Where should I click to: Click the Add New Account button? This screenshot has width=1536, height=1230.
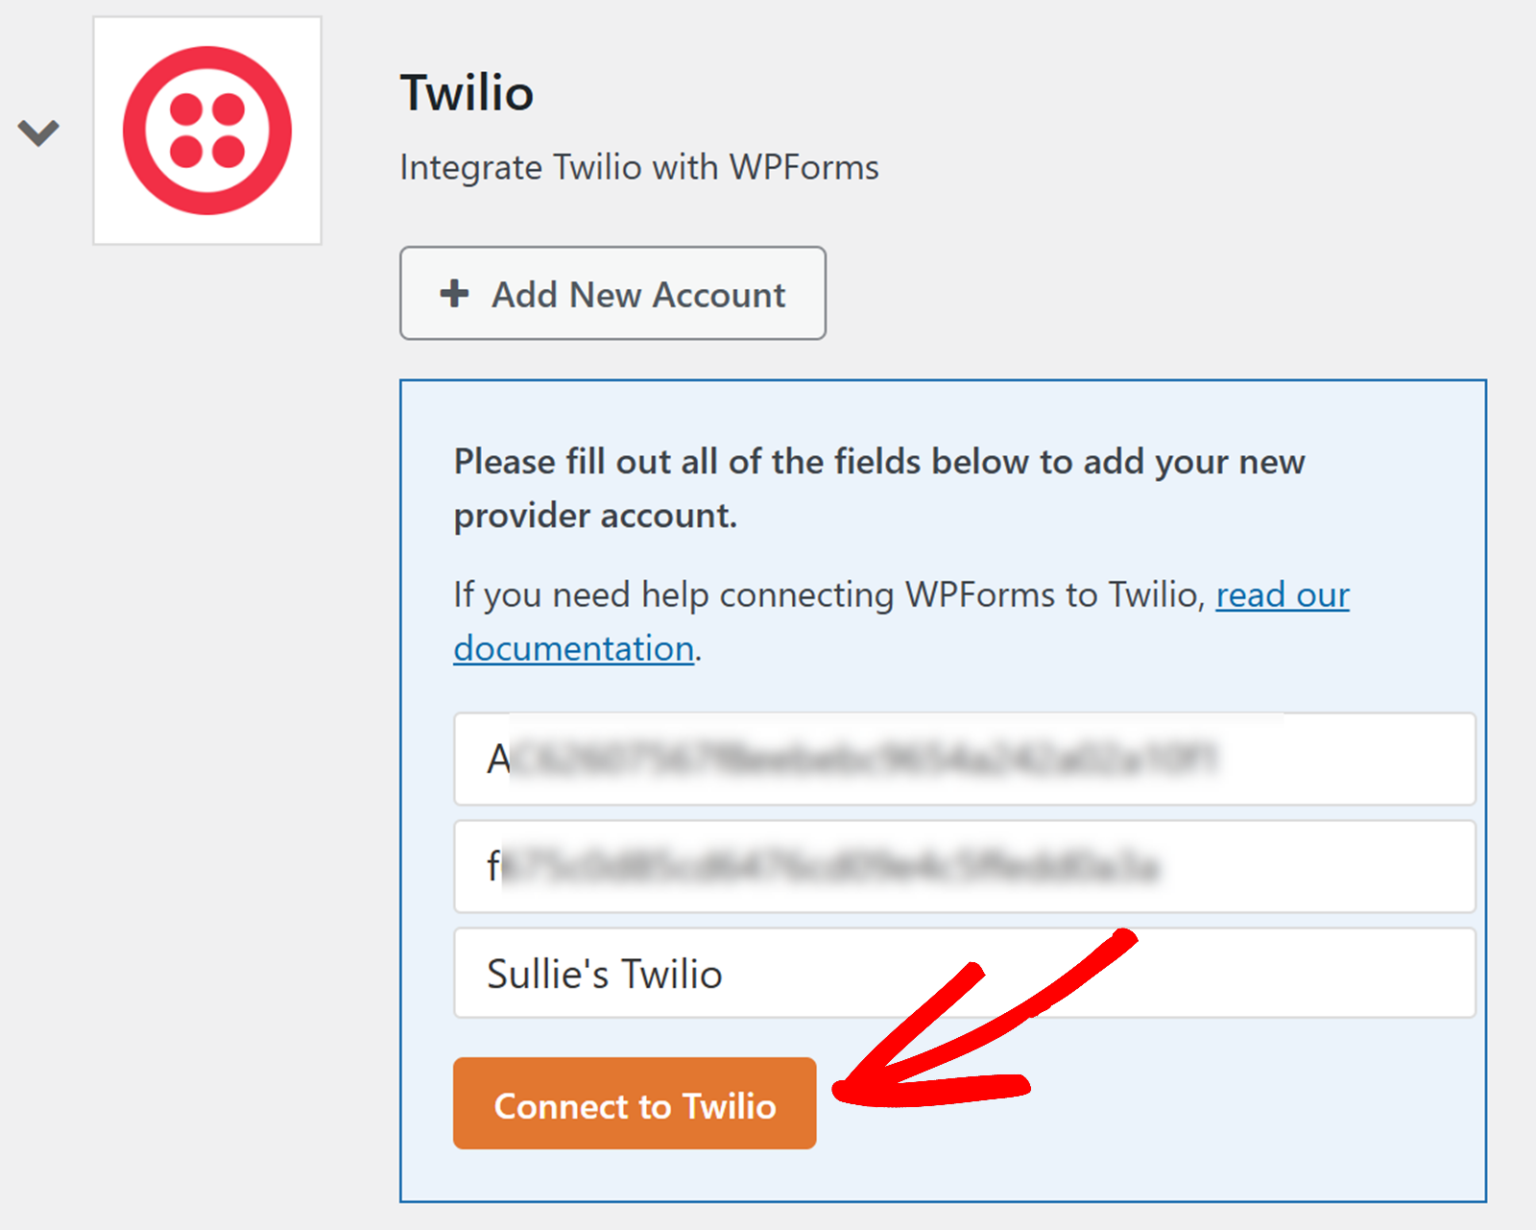[x=612, y=293]
